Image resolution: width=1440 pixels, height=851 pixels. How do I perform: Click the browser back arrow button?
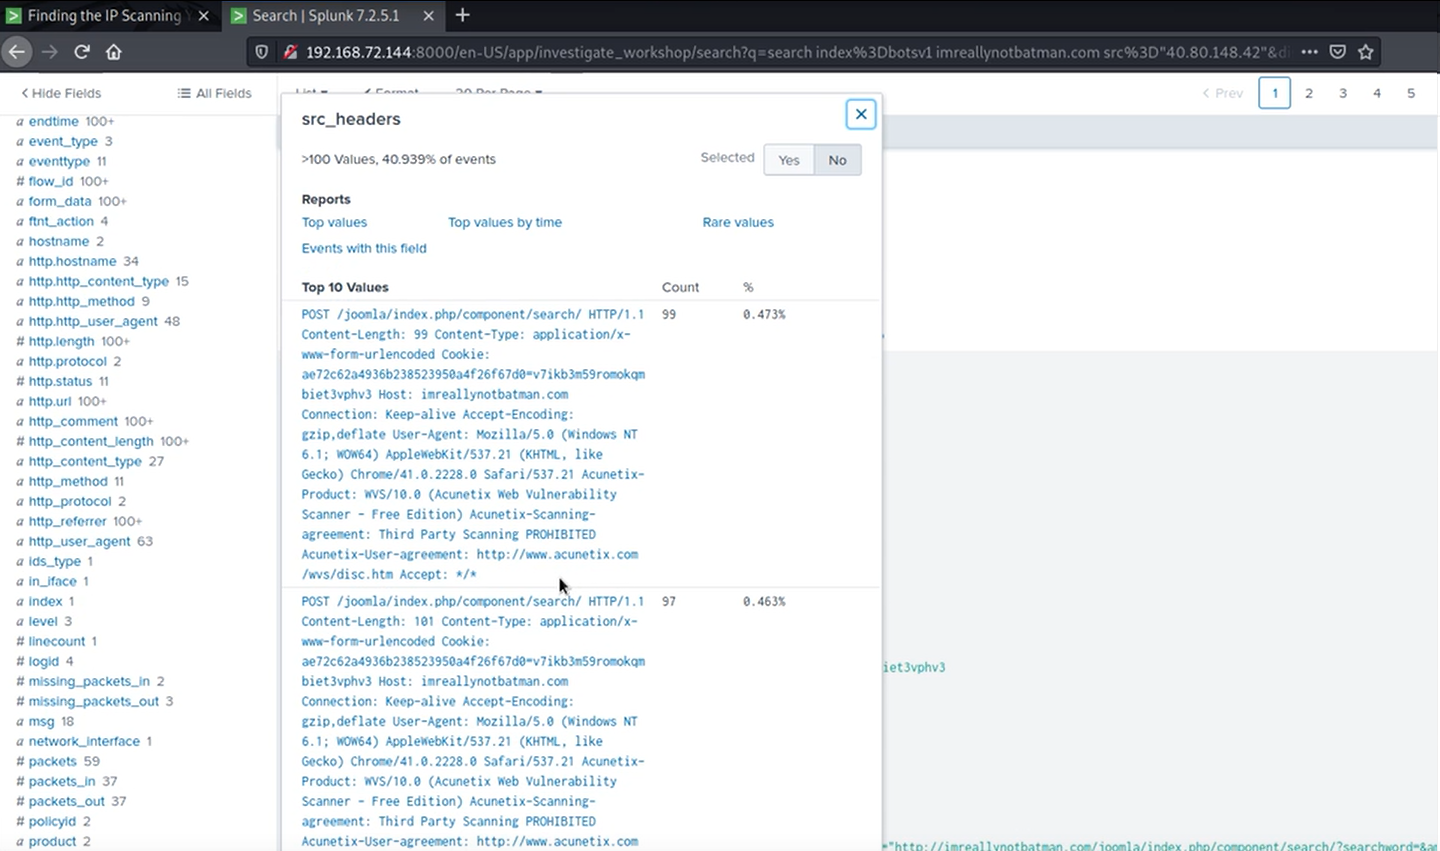click(x=17, y=52)
